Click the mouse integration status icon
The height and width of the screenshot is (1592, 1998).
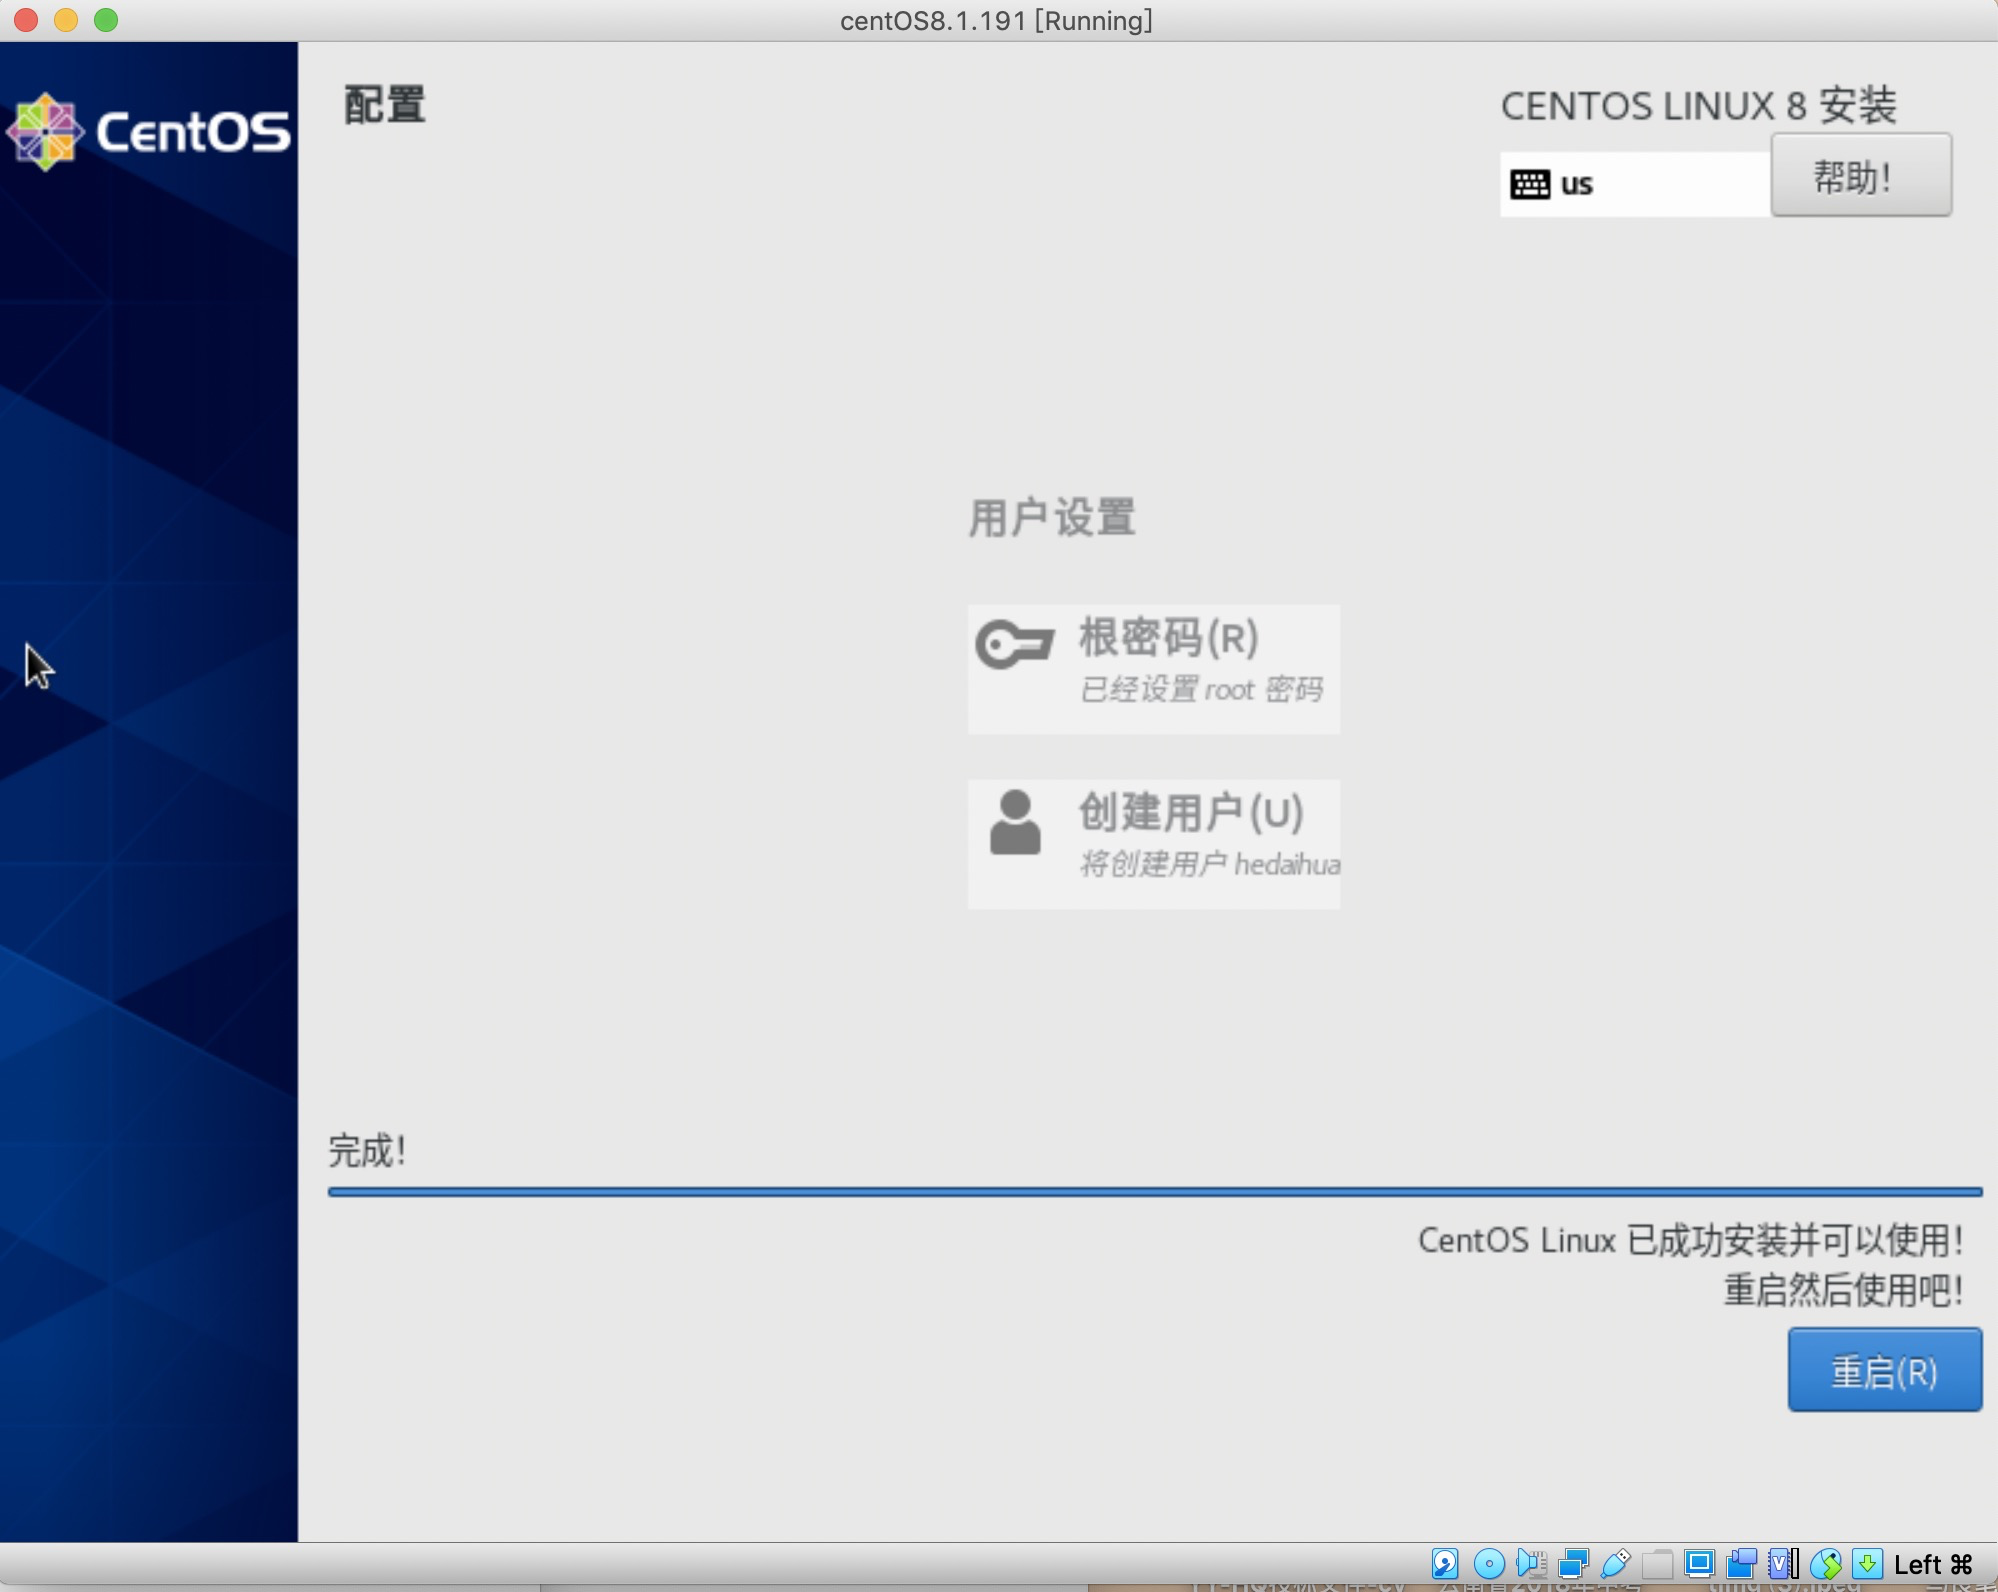[x=1825, y=1563]
